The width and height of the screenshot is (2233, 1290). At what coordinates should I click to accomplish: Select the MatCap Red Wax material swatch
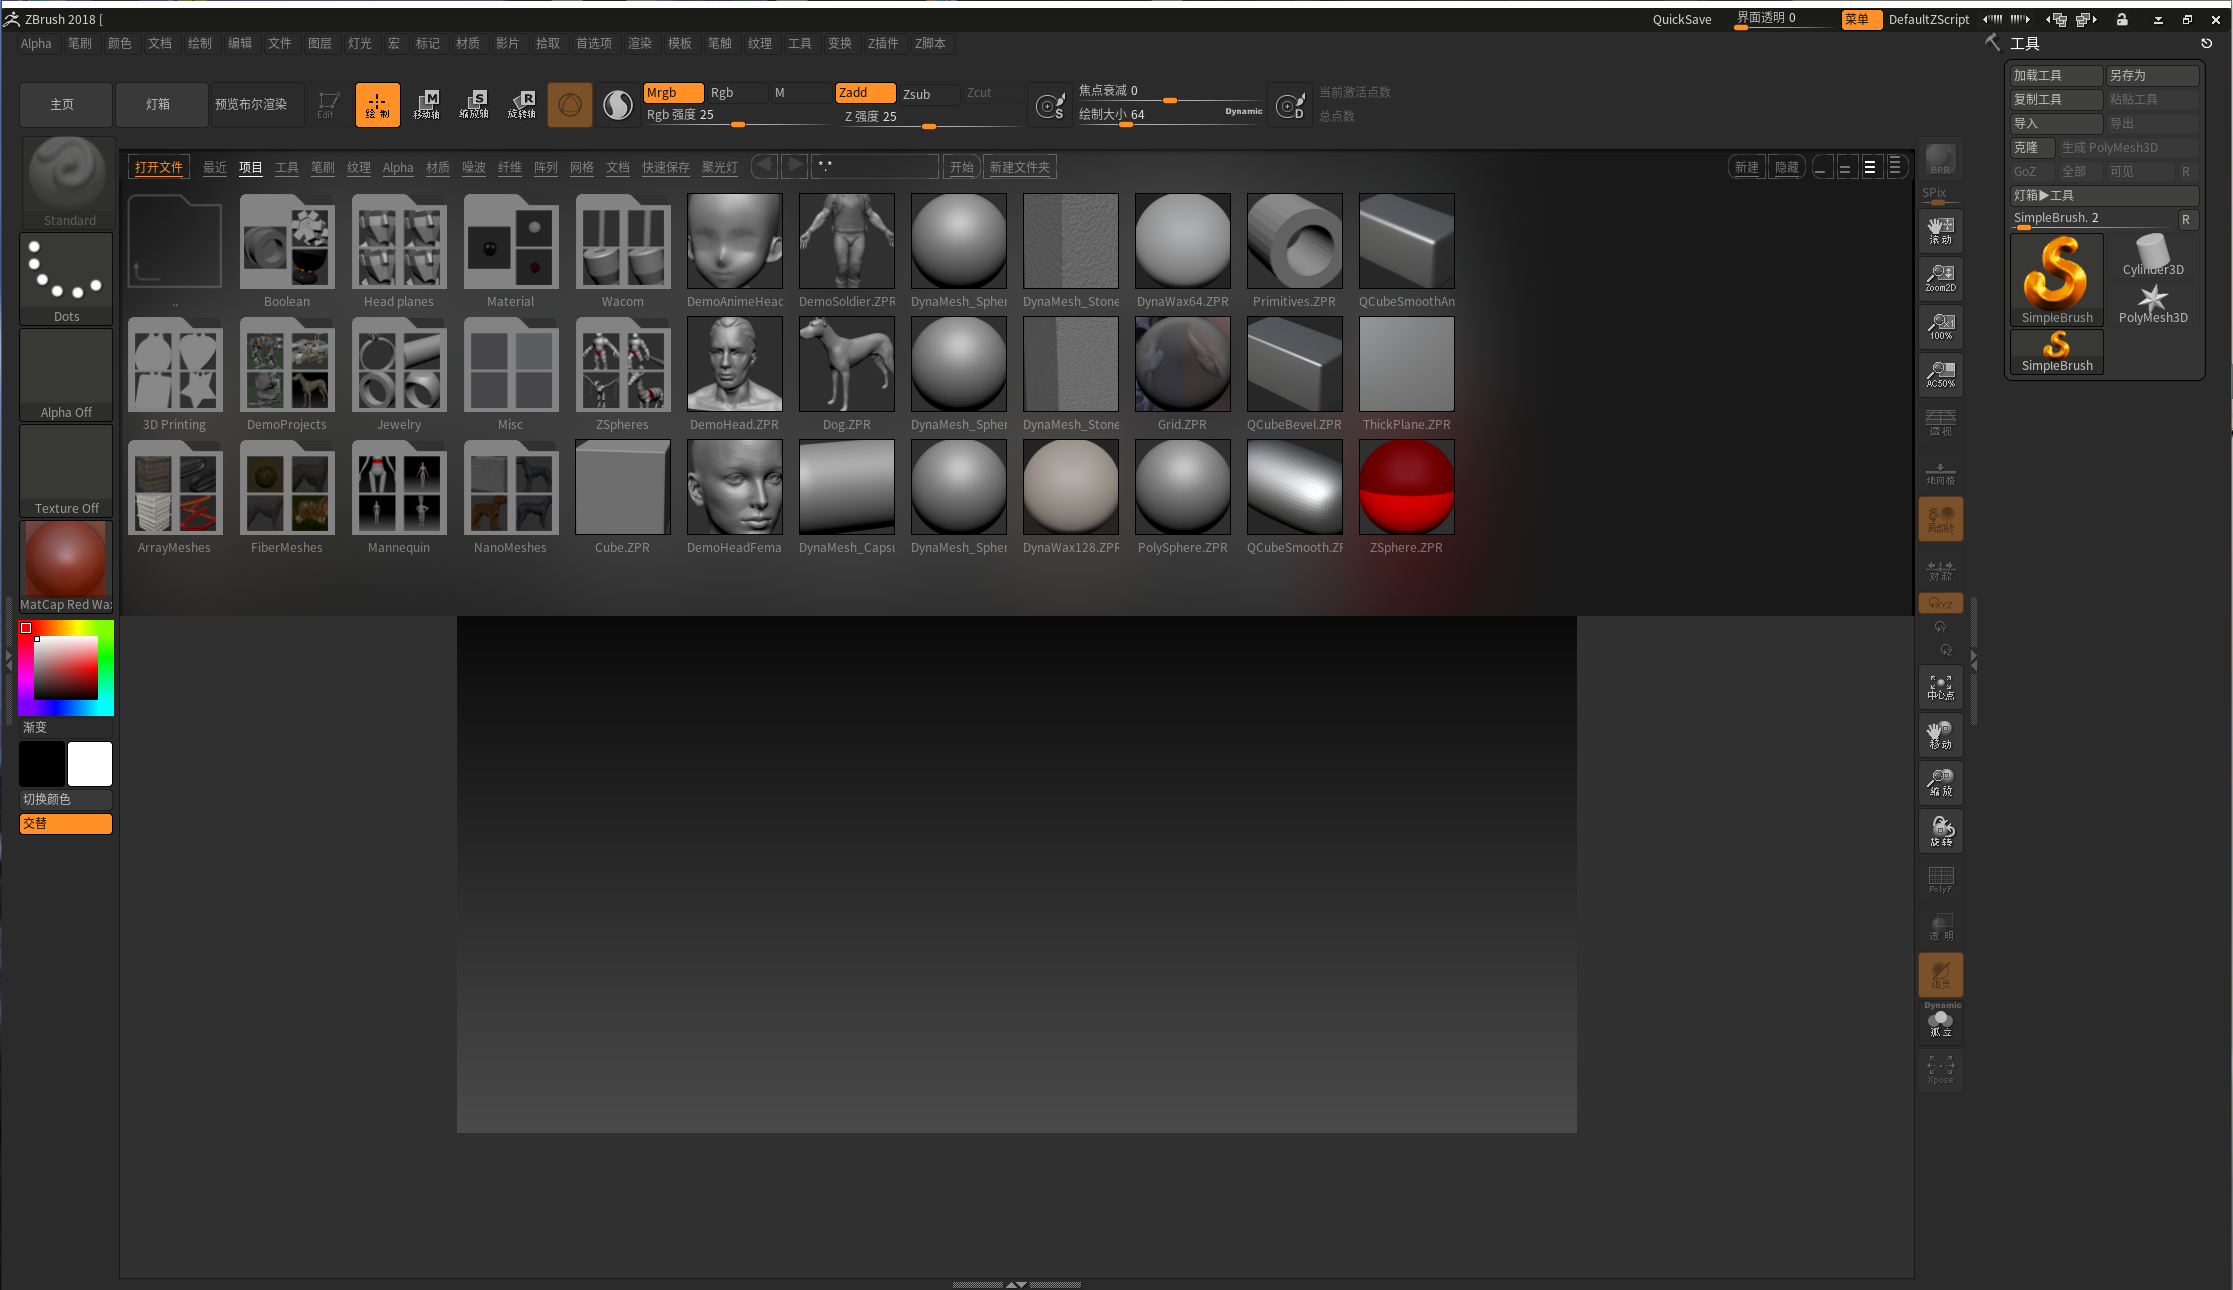tap(65, 558)
